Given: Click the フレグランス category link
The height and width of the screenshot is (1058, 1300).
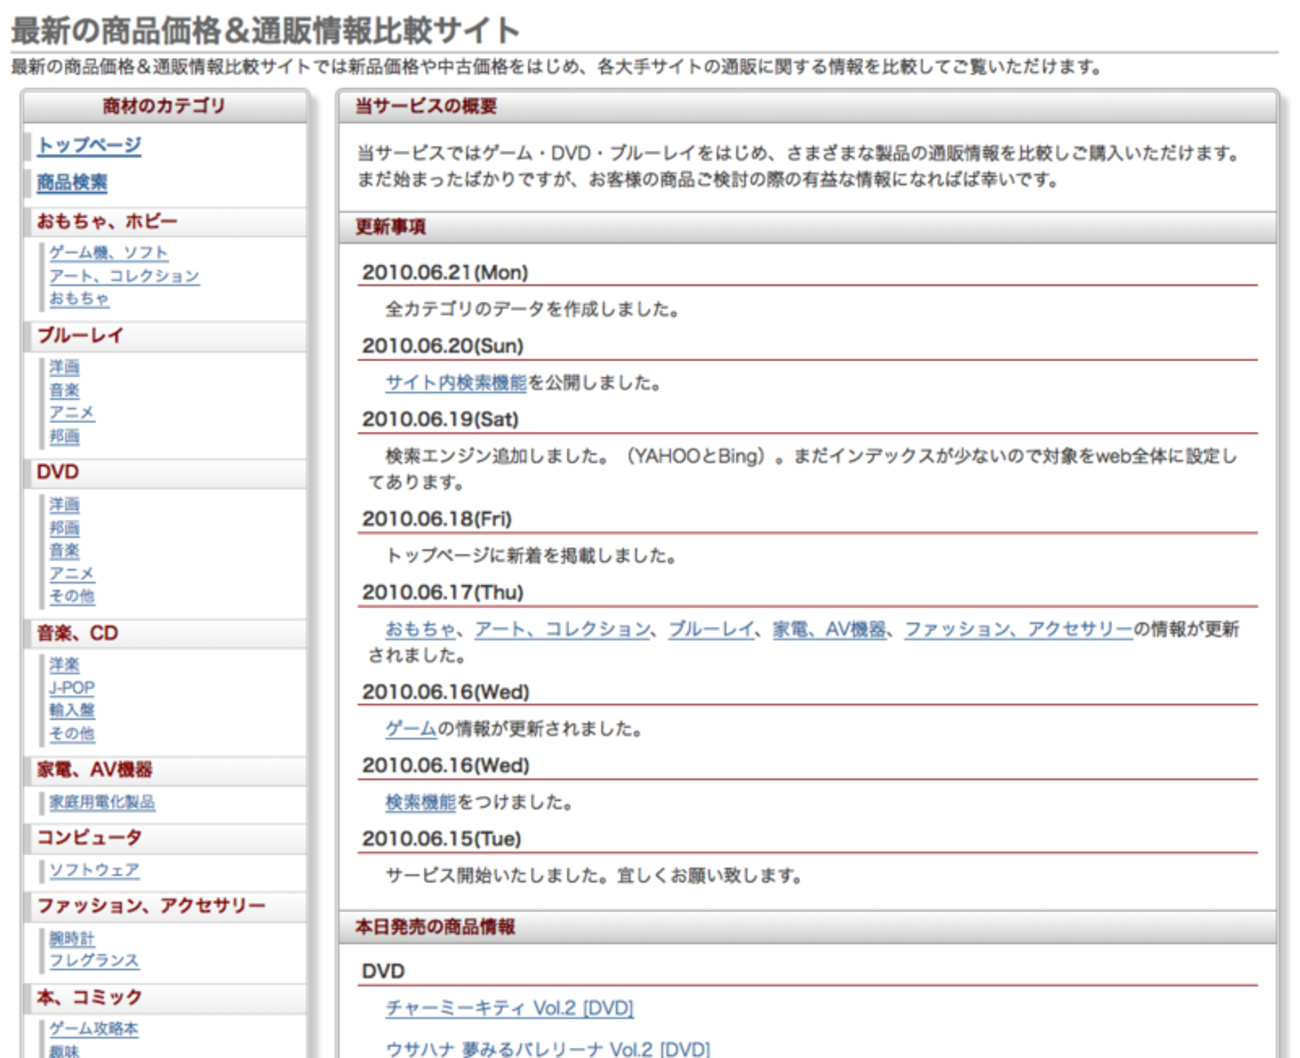Looking at the screenshot, I should coord(94,960).
